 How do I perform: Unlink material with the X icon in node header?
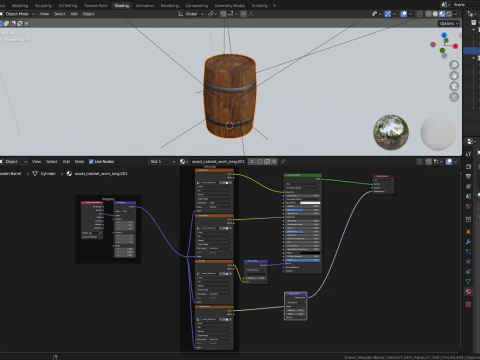pos(274,161)
